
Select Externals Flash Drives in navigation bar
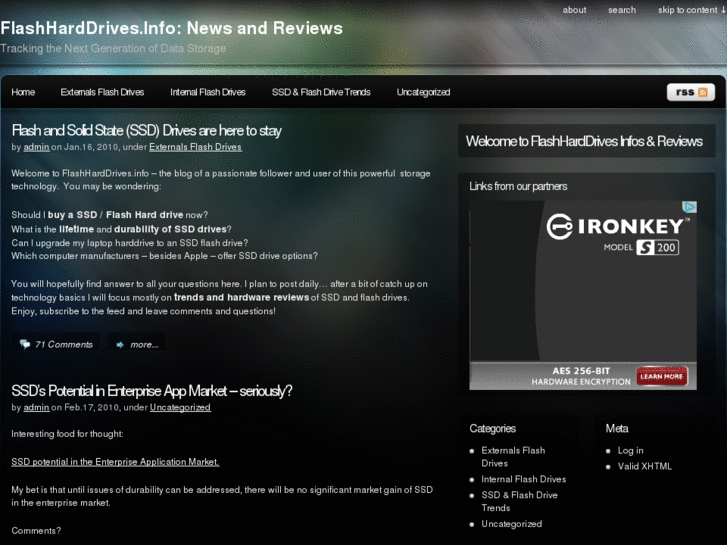click(x=102, y=92)
